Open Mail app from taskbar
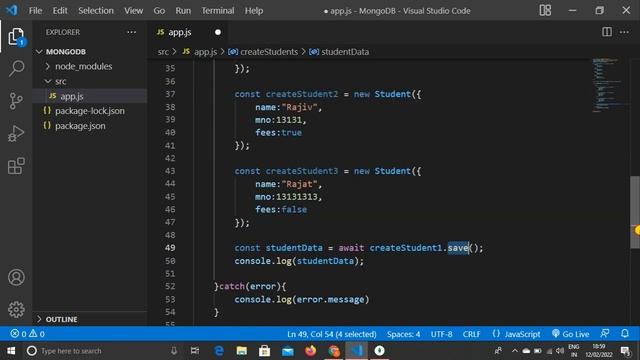Image resolution: width=640 pixels, height=360 pixels. point(288,351)
